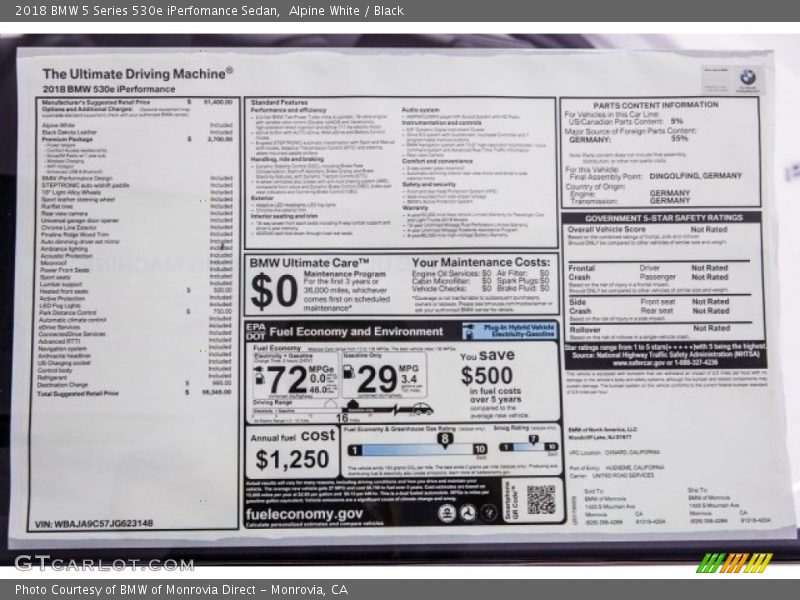Click the 'BMW Ultimate Care' heading
This screenshot has width=800, height=600.
pyautogui.click(x=309, y=263)
